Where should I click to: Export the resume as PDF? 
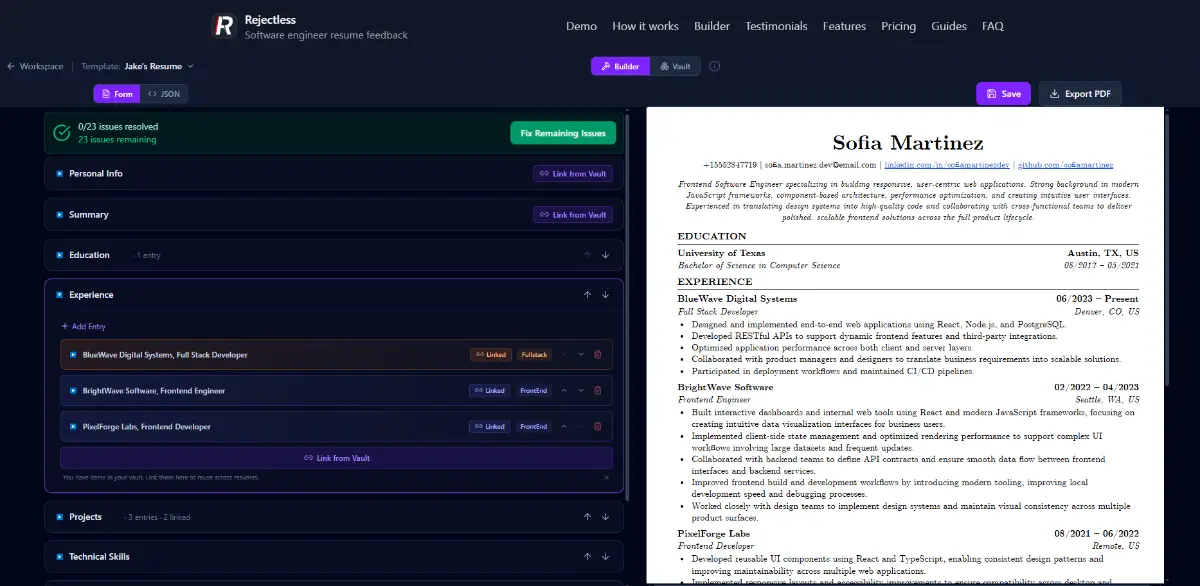point(1080,94)
